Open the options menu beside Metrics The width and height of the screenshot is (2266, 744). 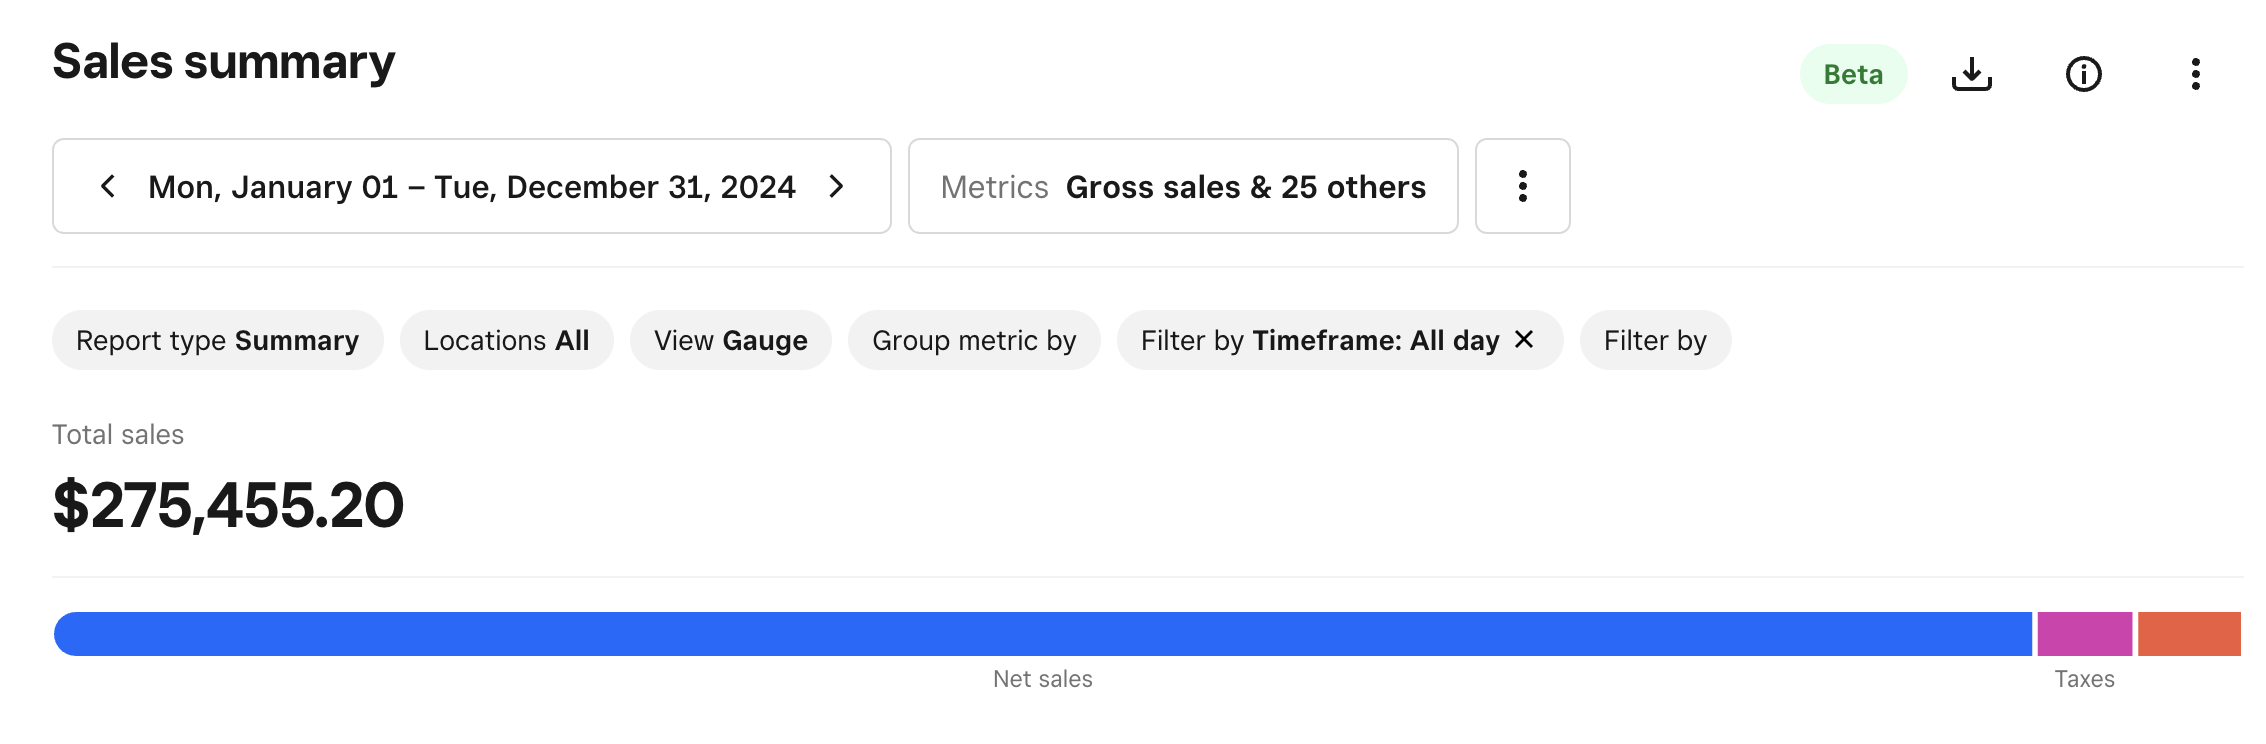tap(1522, 186)
